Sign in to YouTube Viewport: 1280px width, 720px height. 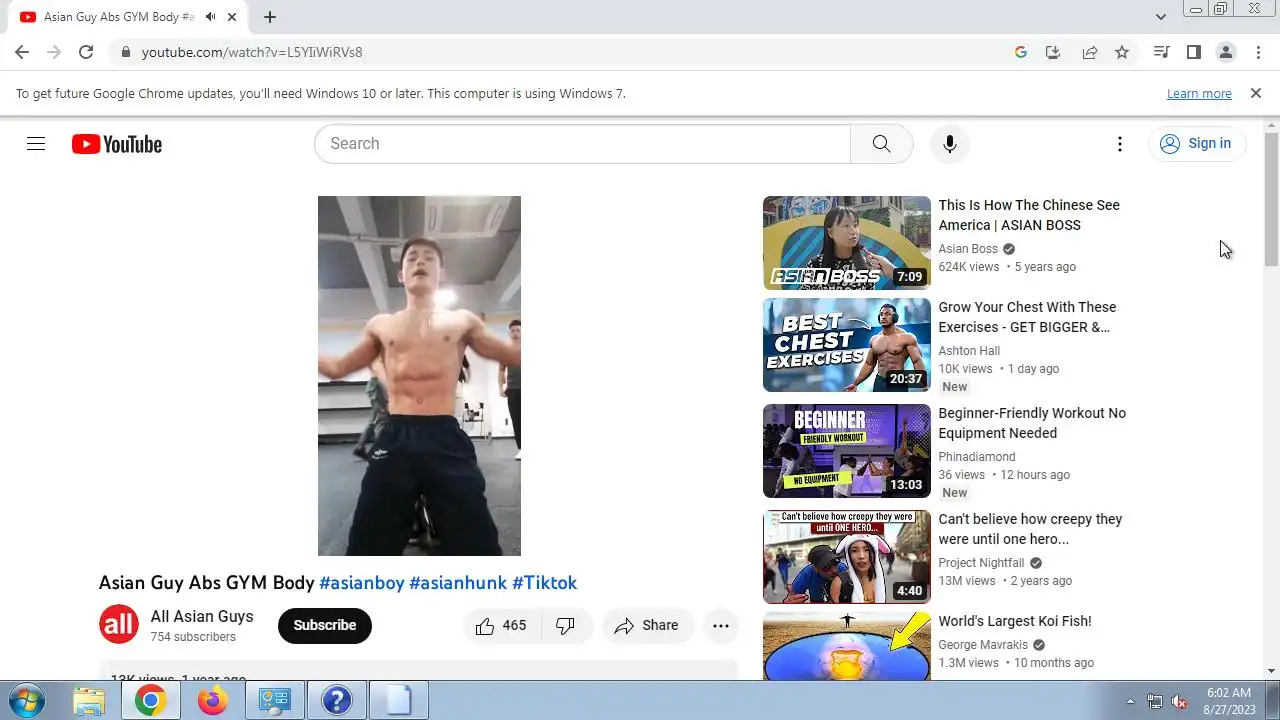tap(1196, 144)
